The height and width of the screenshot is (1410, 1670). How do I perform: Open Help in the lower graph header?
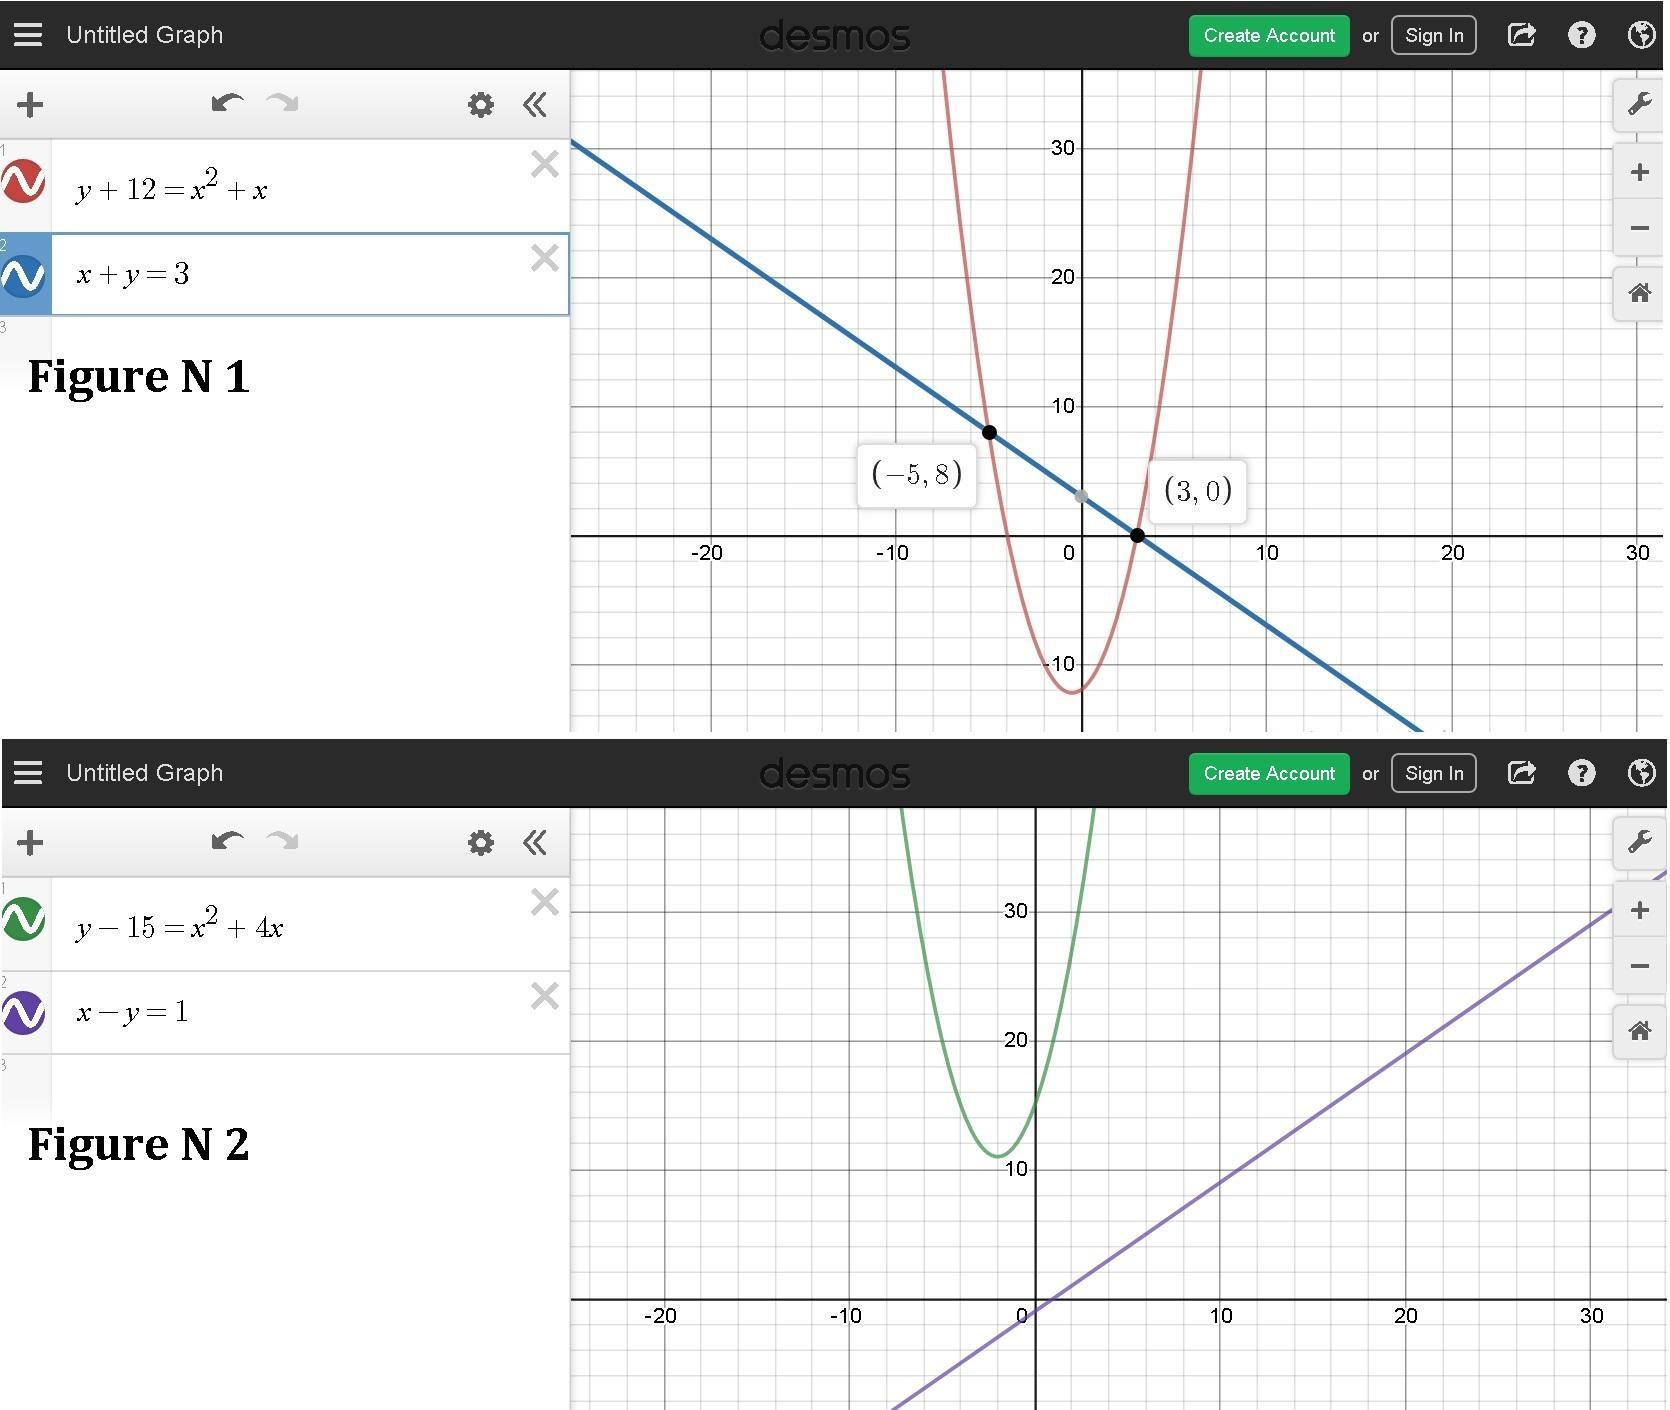pyautogui.click(x=1582, y=773)
